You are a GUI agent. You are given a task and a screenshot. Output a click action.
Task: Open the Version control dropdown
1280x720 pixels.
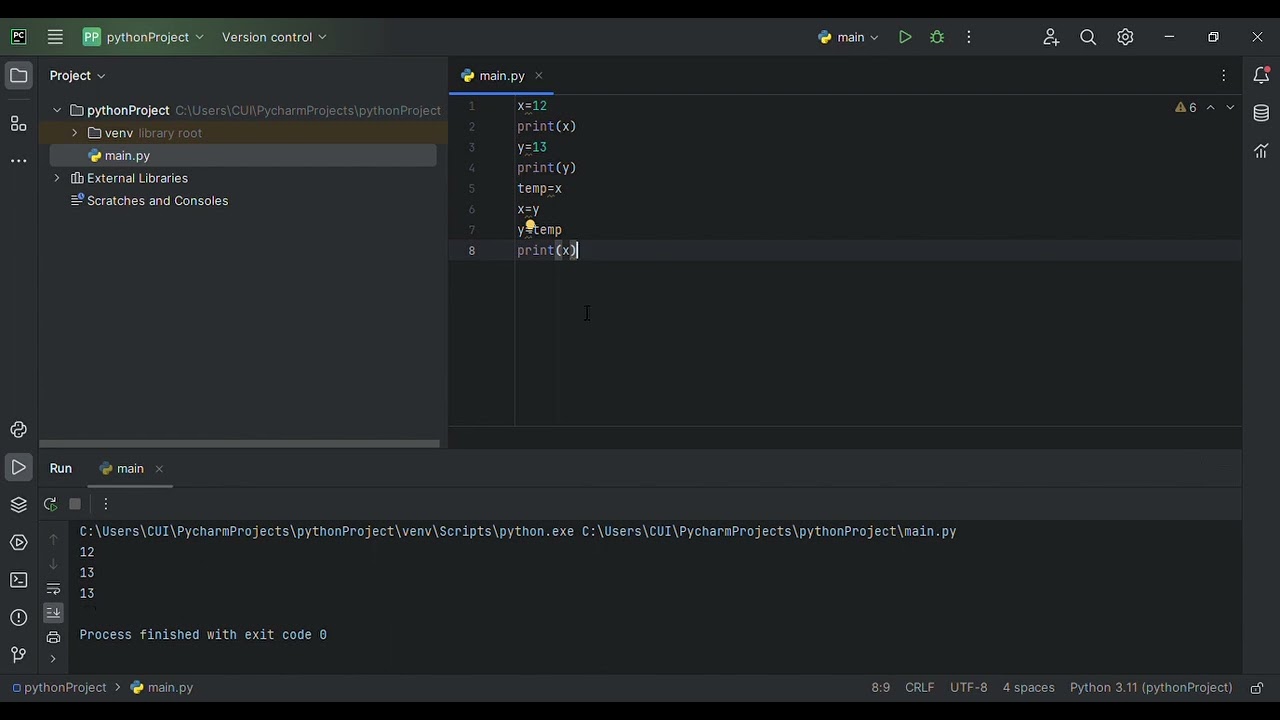pyautogui.click(x=273, y=37)
